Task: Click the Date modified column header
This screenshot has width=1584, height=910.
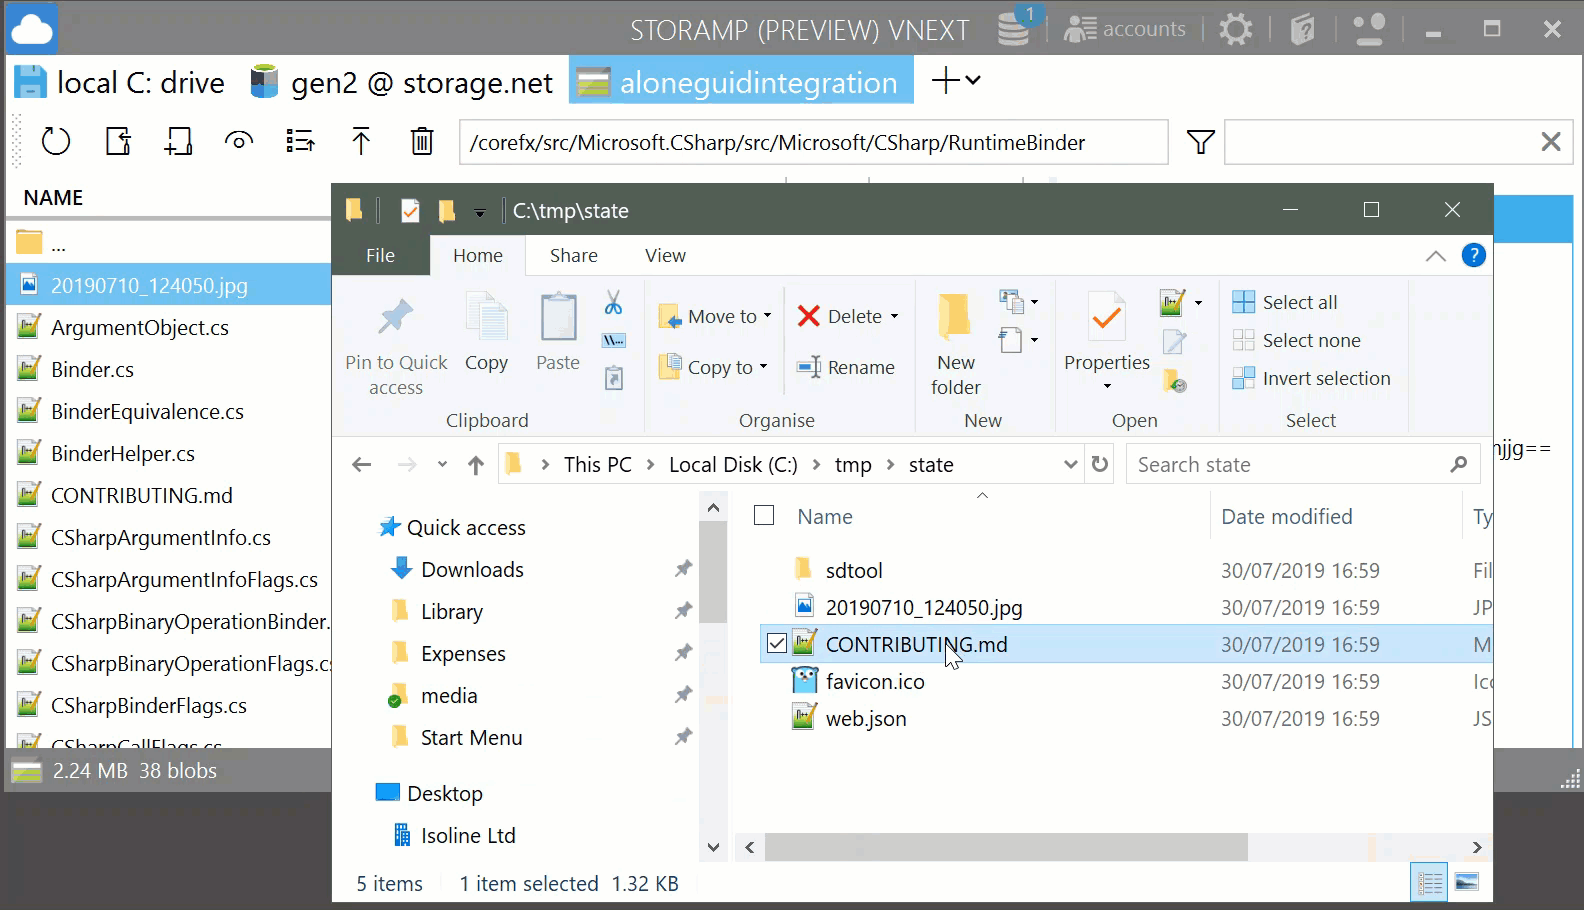Action: click(x=1287, y=516)
